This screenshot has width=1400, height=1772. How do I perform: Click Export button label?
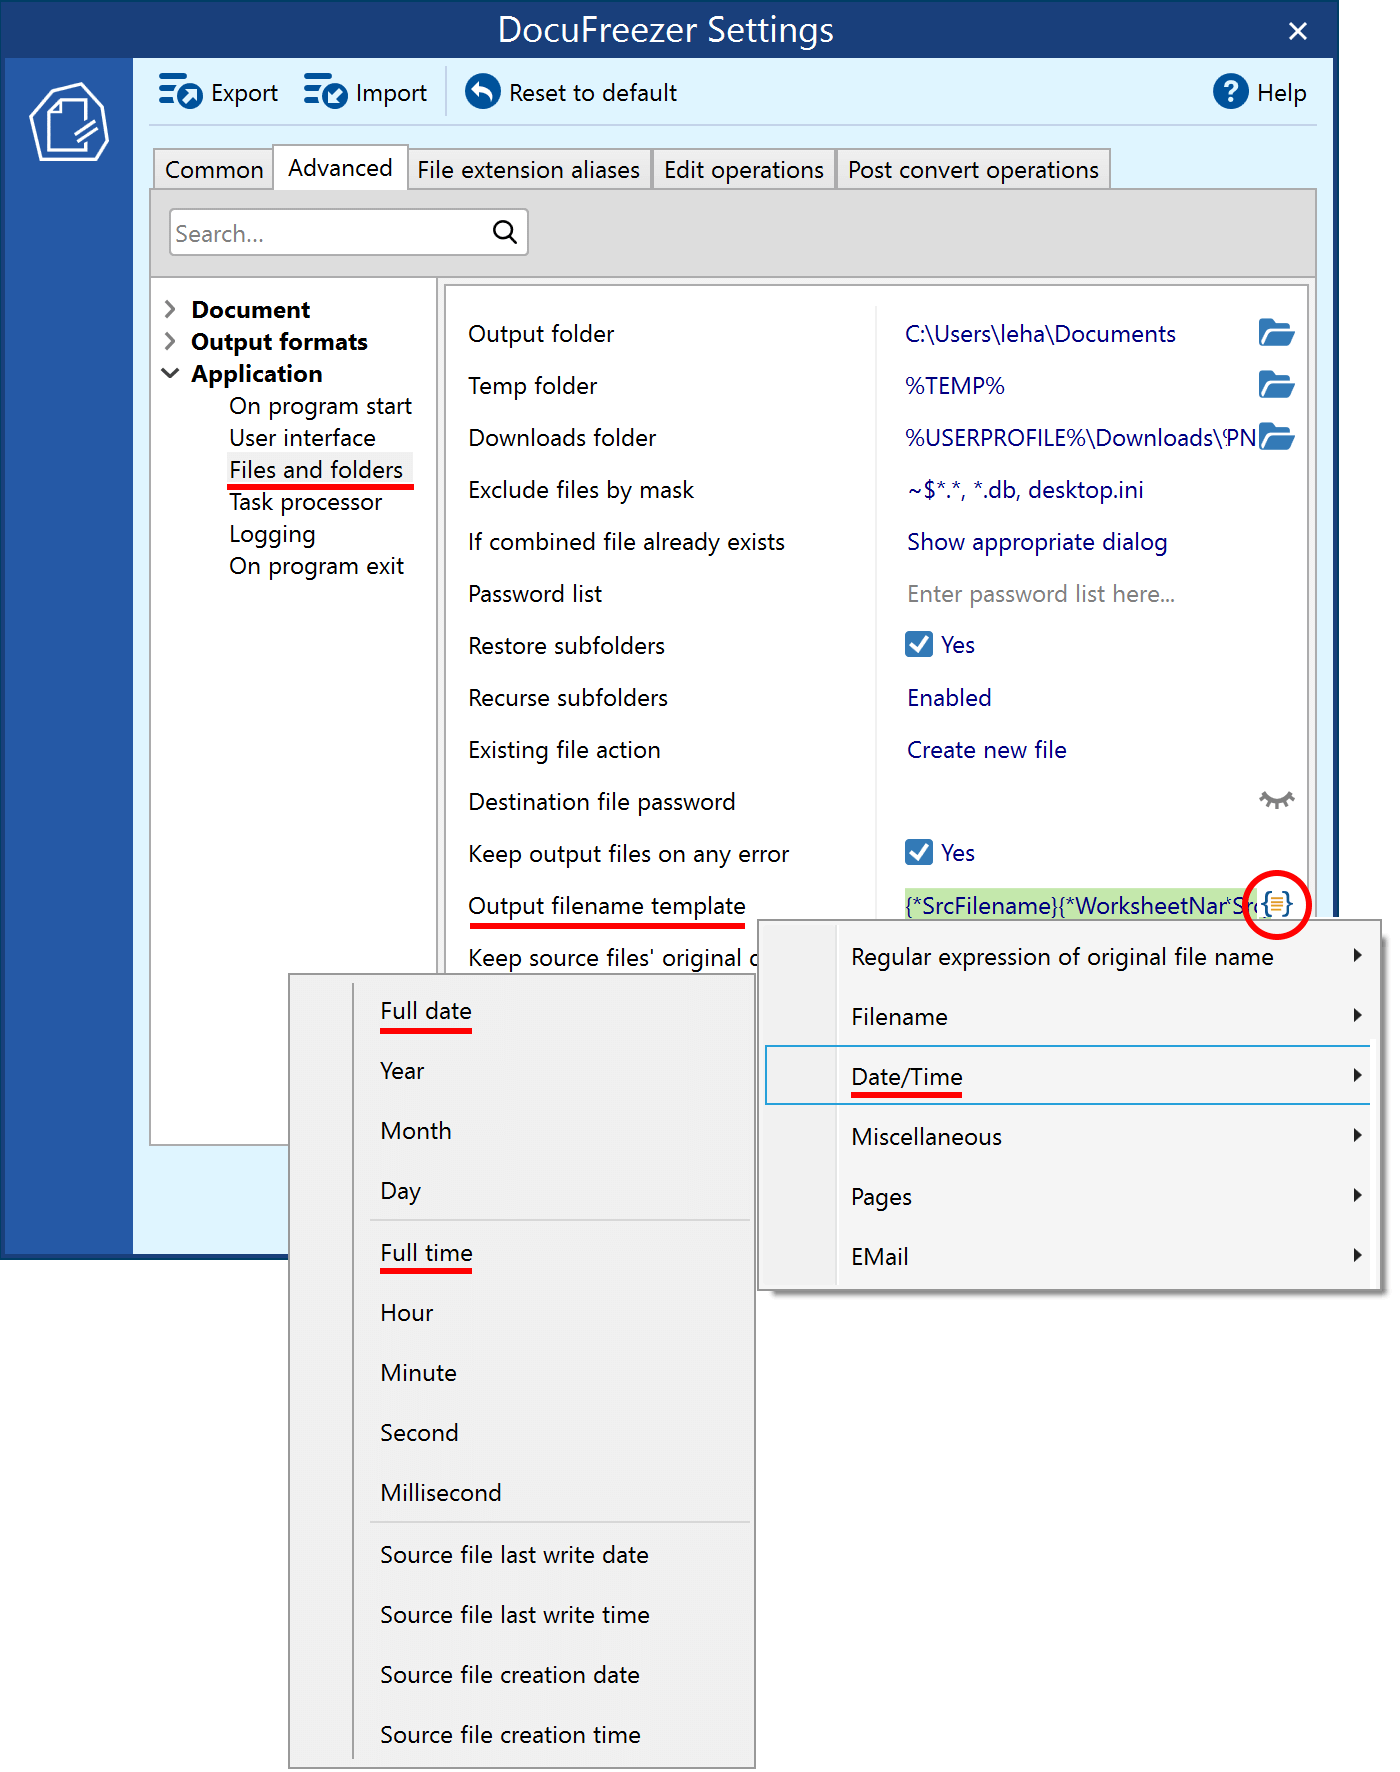coord(244,93)
